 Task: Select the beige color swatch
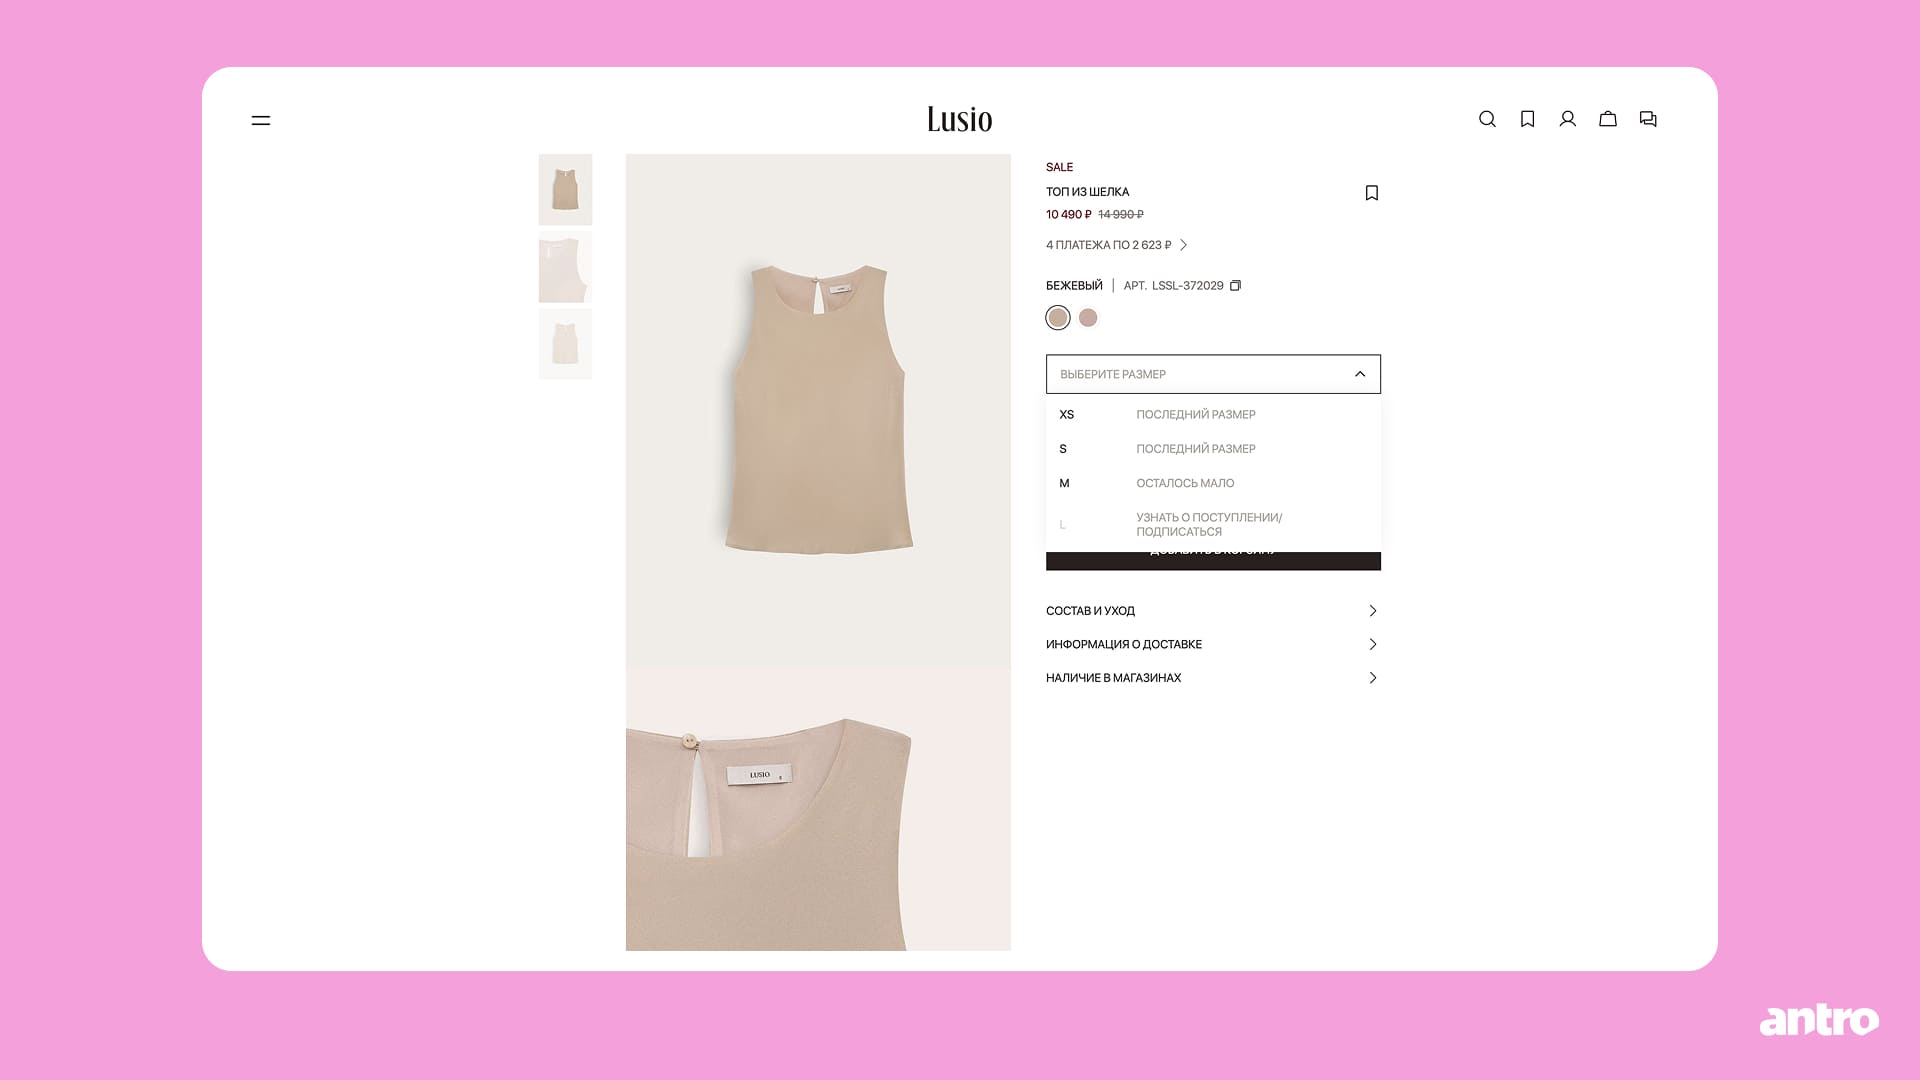click(x=1057, y=318)
